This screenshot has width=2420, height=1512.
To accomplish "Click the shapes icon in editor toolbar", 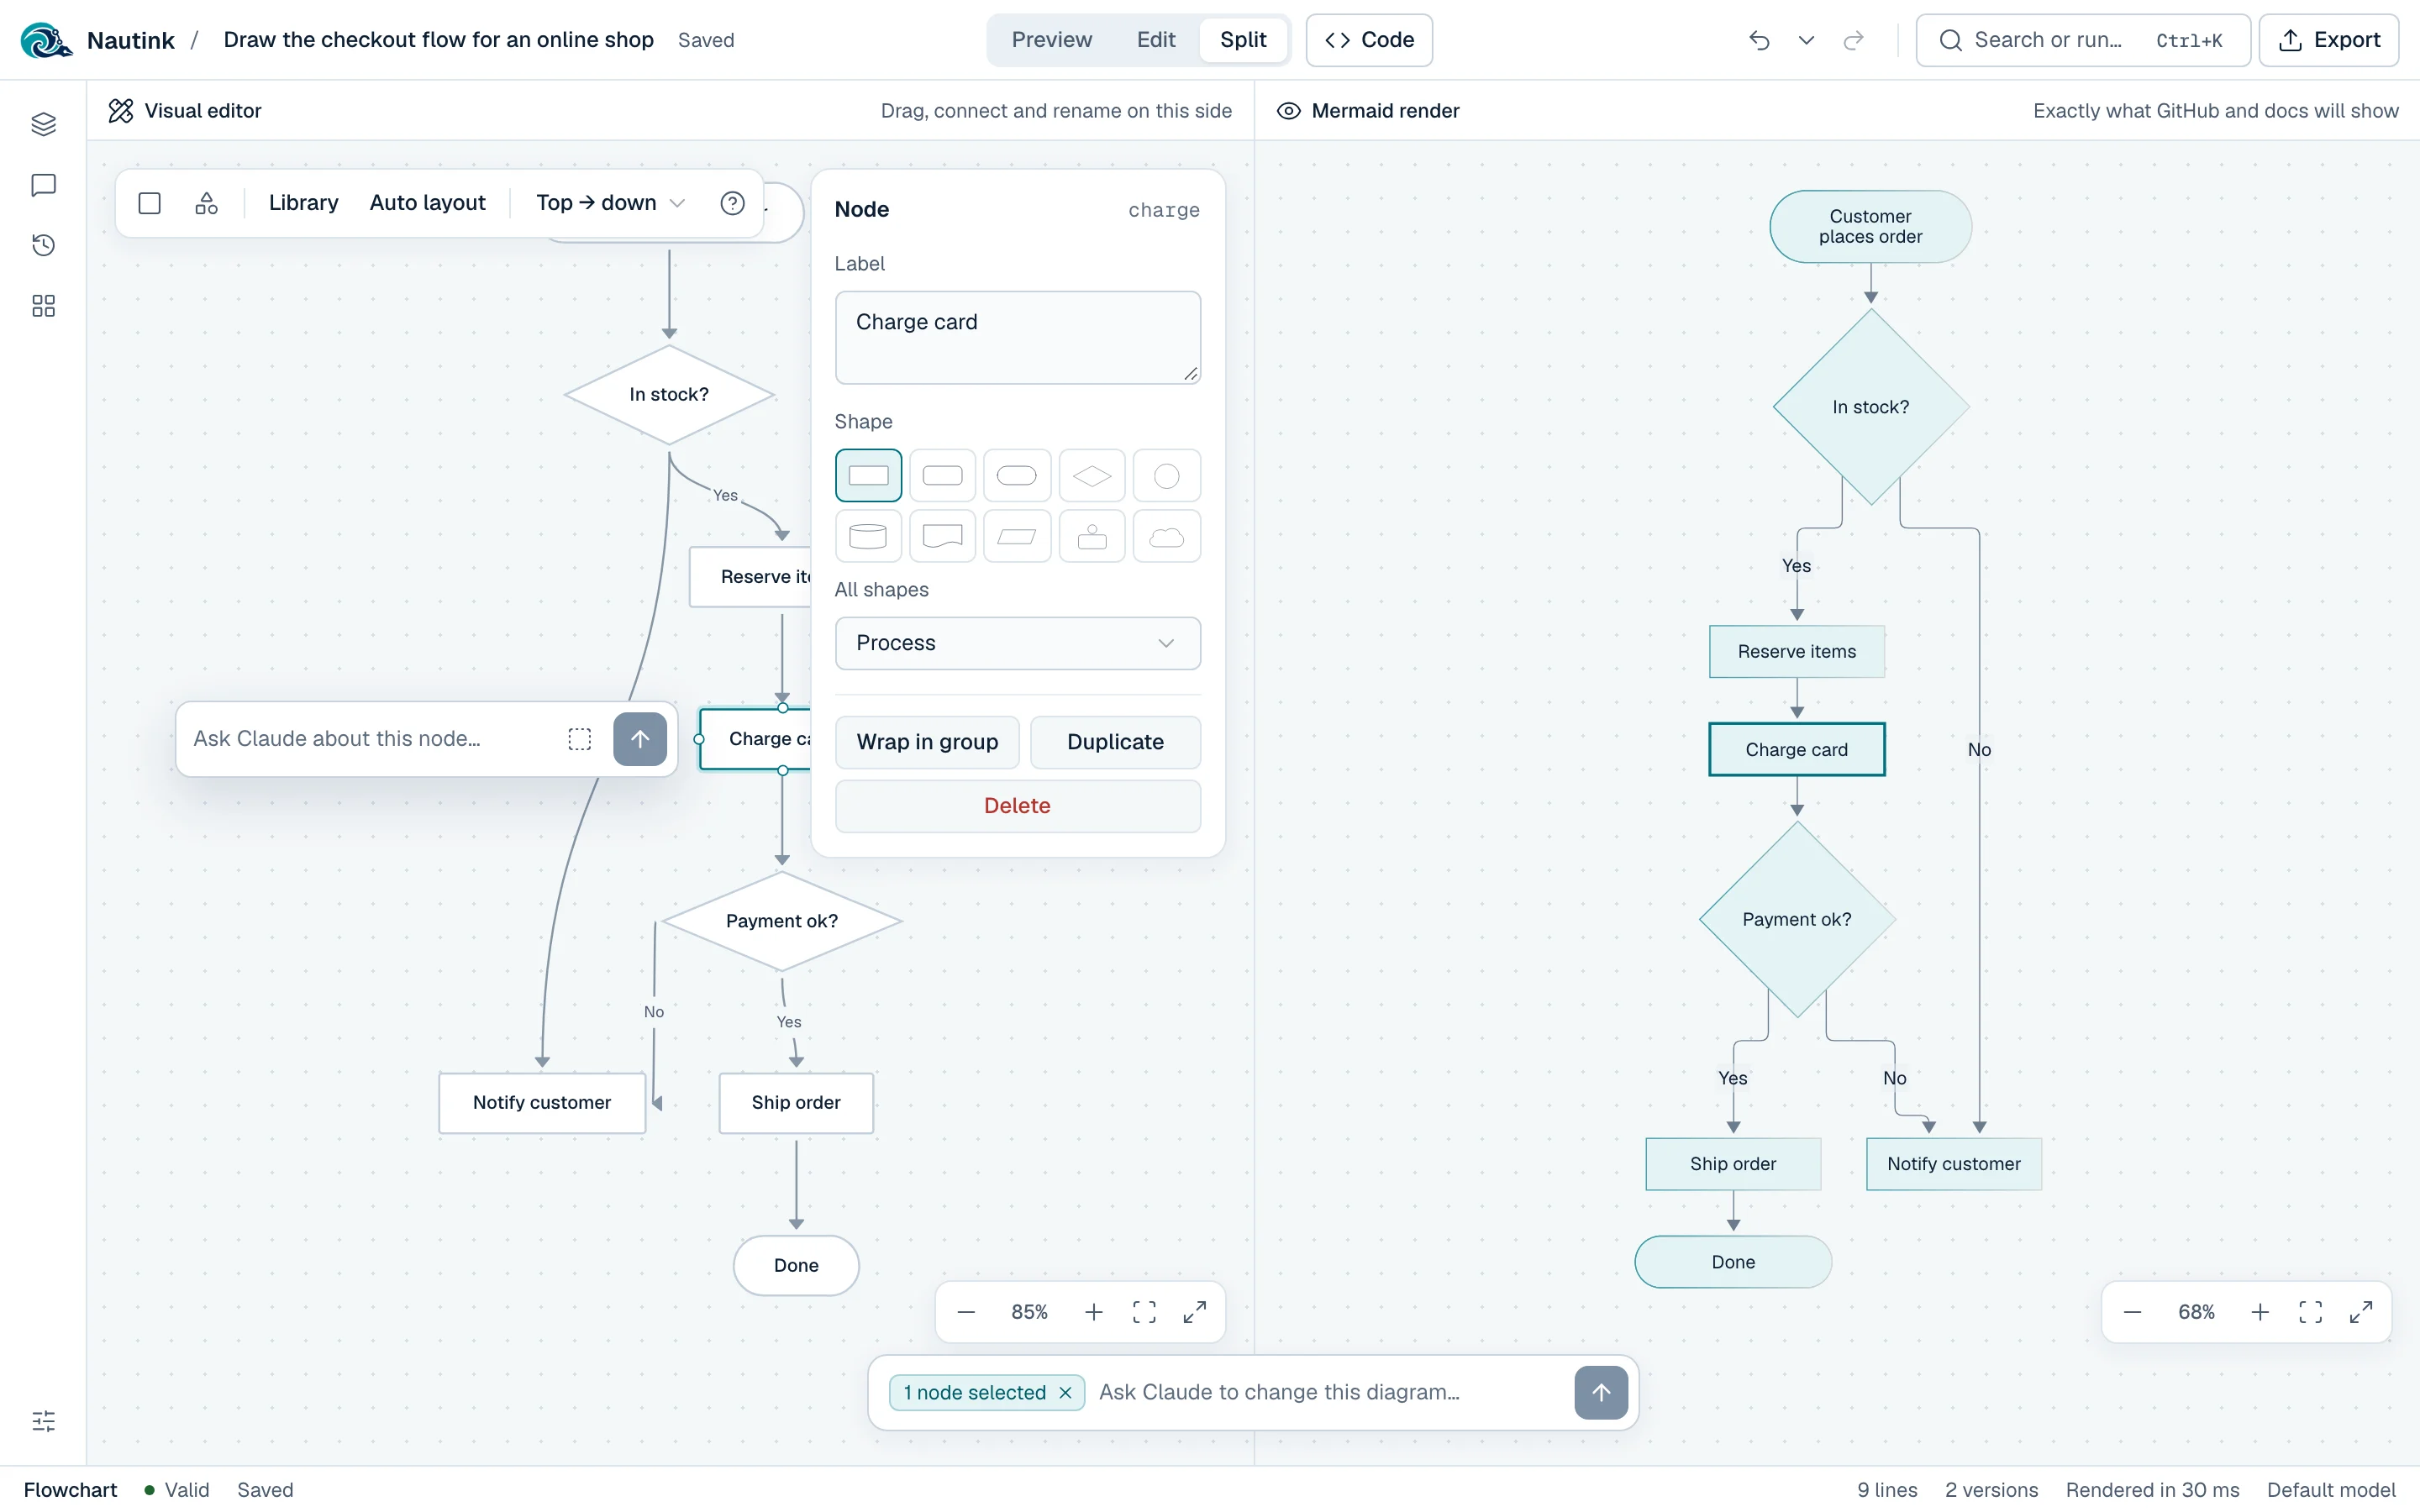I will (x=206, y=203).
